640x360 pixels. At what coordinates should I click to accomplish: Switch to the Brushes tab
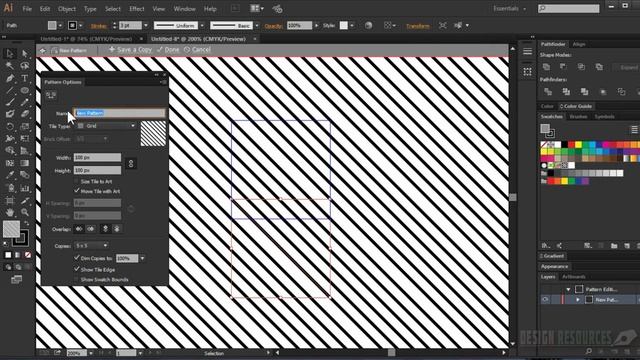[578, 117]
